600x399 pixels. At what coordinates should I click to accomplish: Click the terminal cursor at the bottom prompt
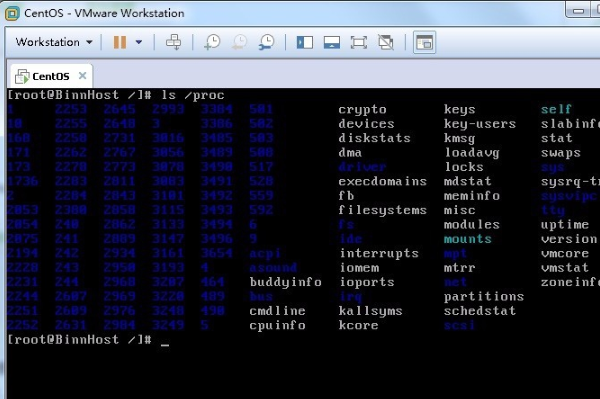coord(165,345)
